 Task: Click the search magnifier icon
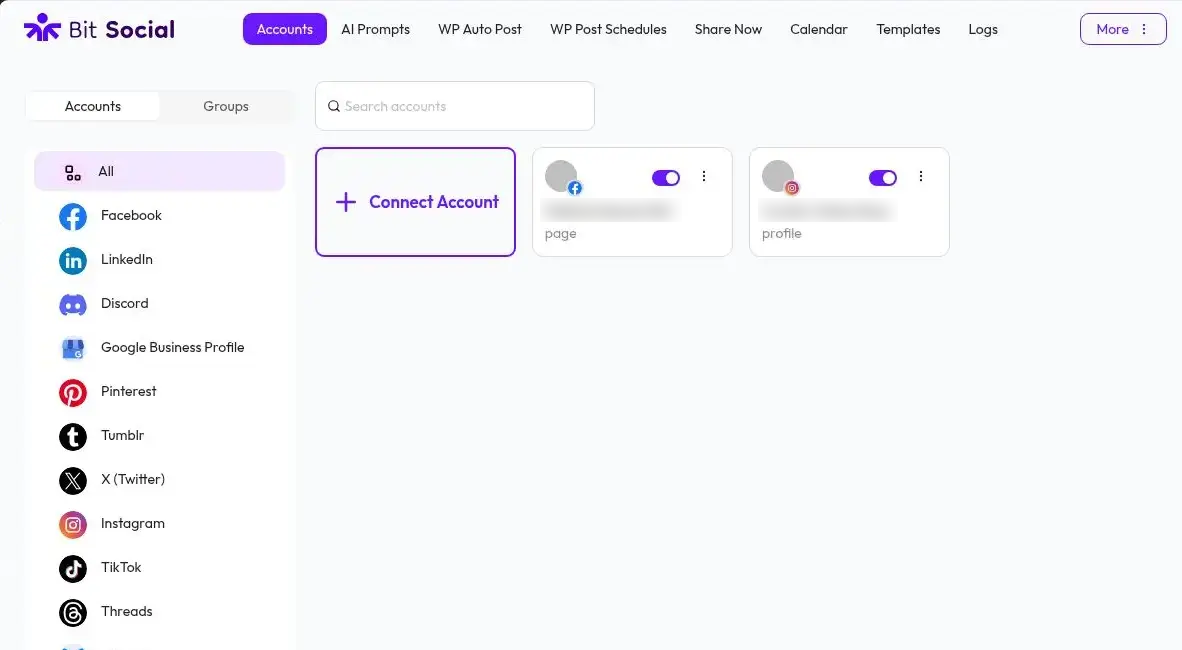[334, 106]
